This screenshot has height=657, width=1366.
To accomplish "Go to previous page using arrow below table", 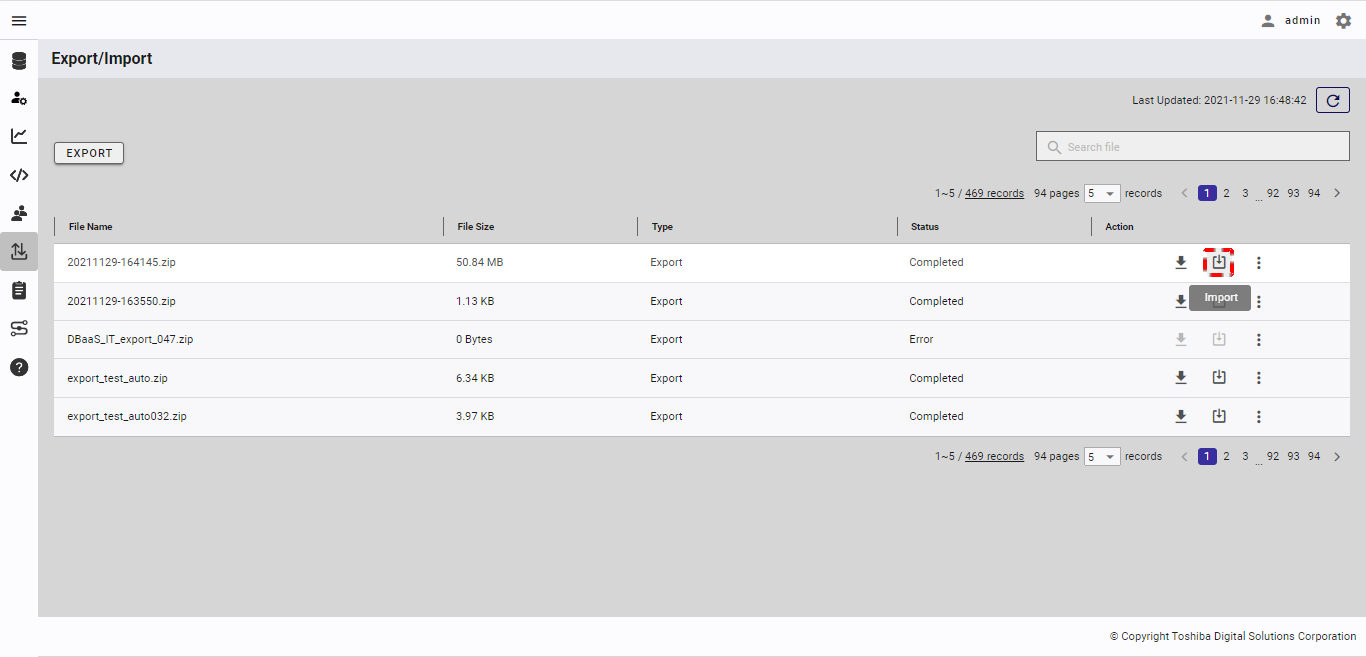I will click(x=1185, y=456).
